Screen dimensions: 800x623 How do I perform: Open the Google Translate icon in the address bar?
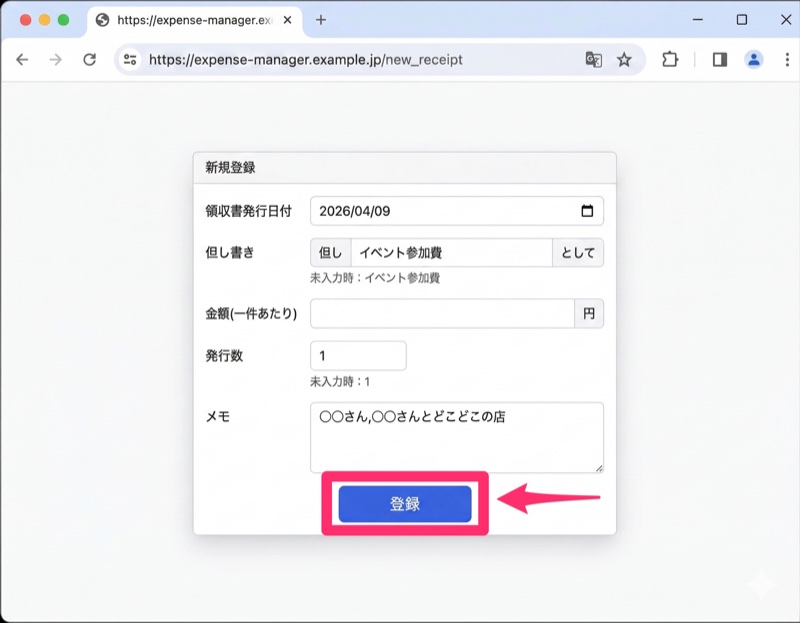(594, 59)
